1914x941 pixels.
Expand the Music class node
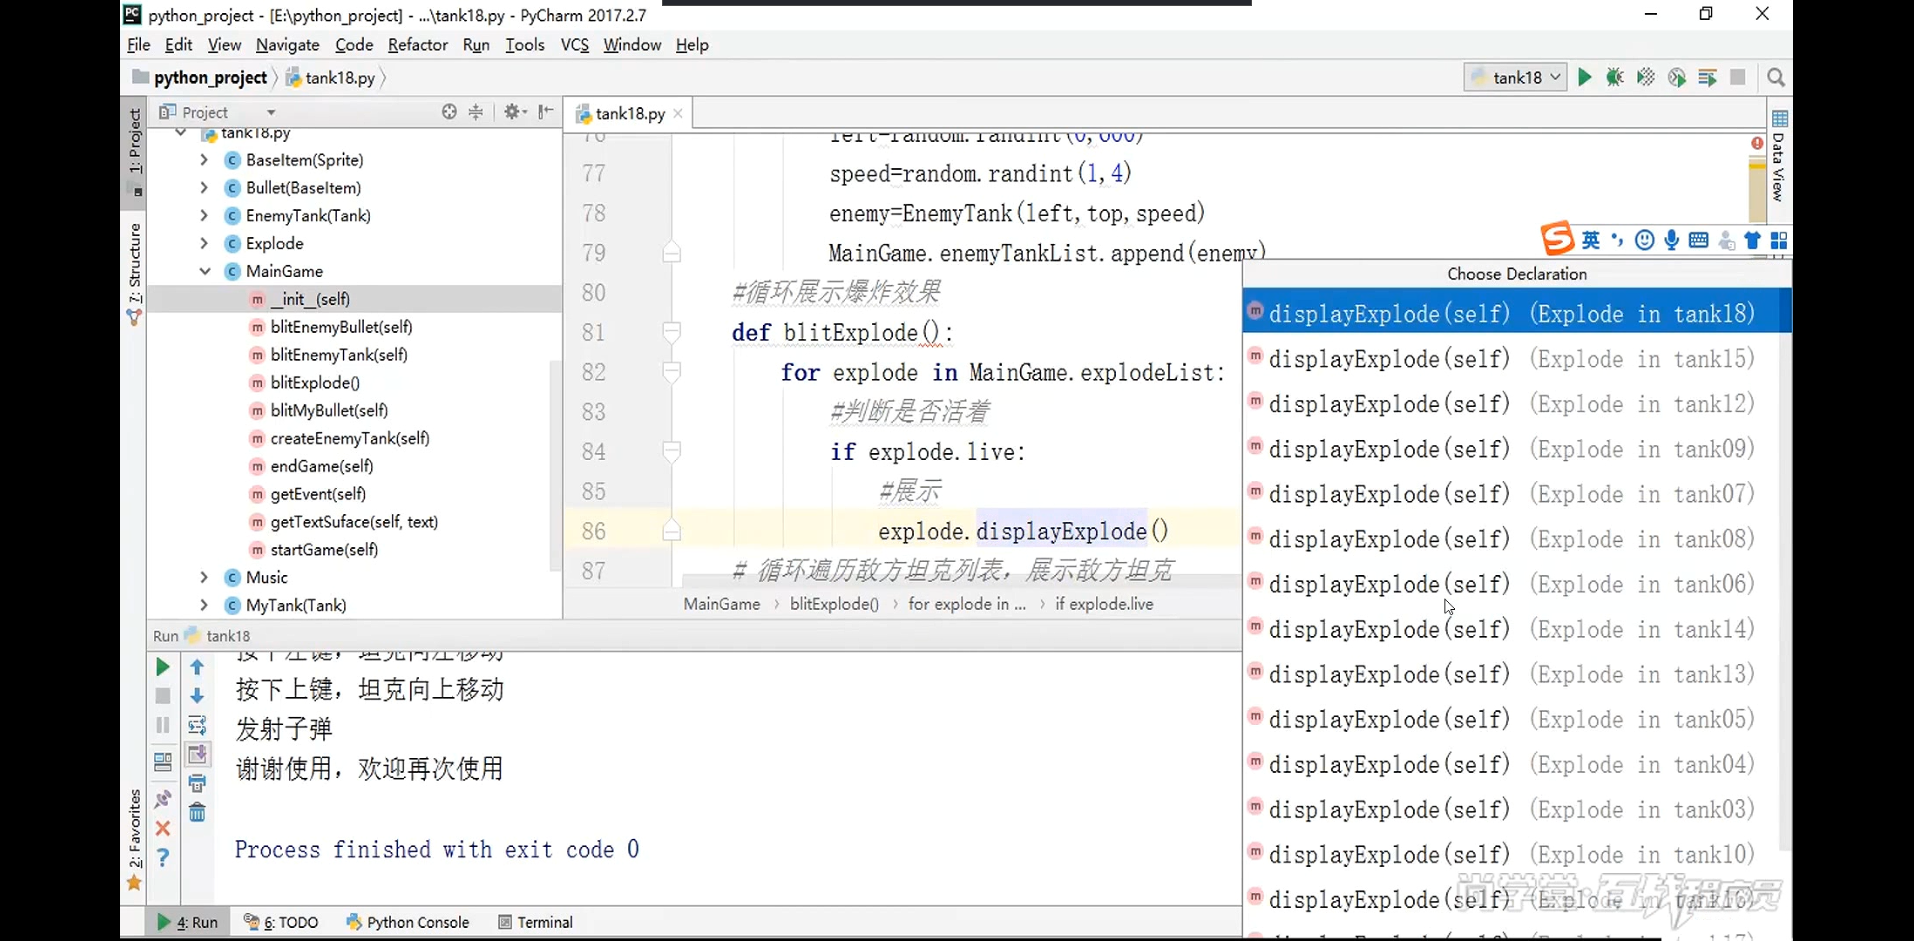(x=204, y=577)
